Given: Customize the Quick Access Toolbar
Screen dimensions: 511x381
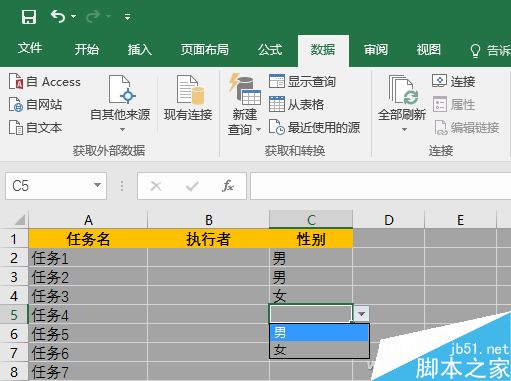Looking at the screenshot, I should pyautogui.click(x=127, y=17).
